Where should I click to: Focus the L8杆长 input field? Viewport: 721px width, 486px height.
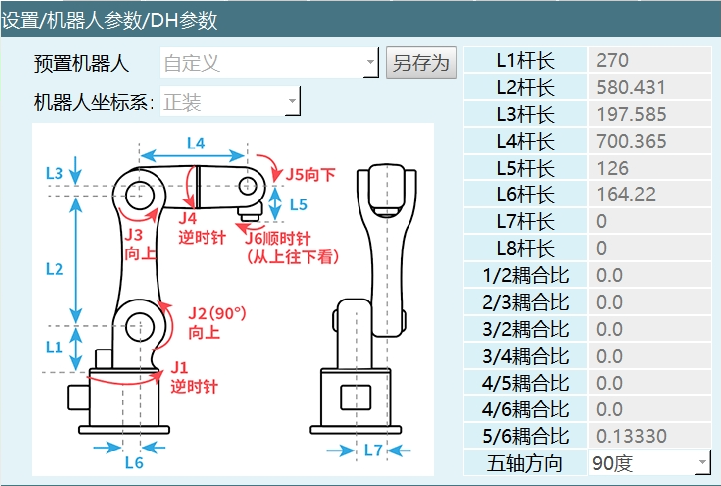click(651, 248)
